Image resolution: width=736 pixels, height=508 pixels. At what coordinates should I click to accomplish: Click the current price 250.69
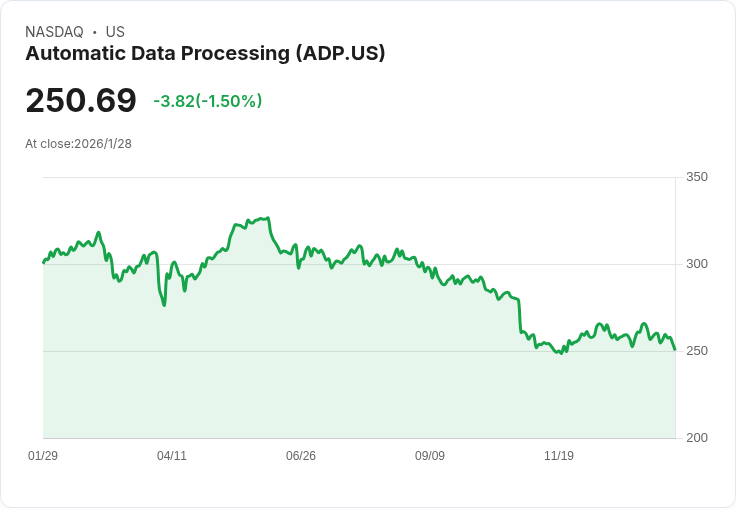click(81, 101)
